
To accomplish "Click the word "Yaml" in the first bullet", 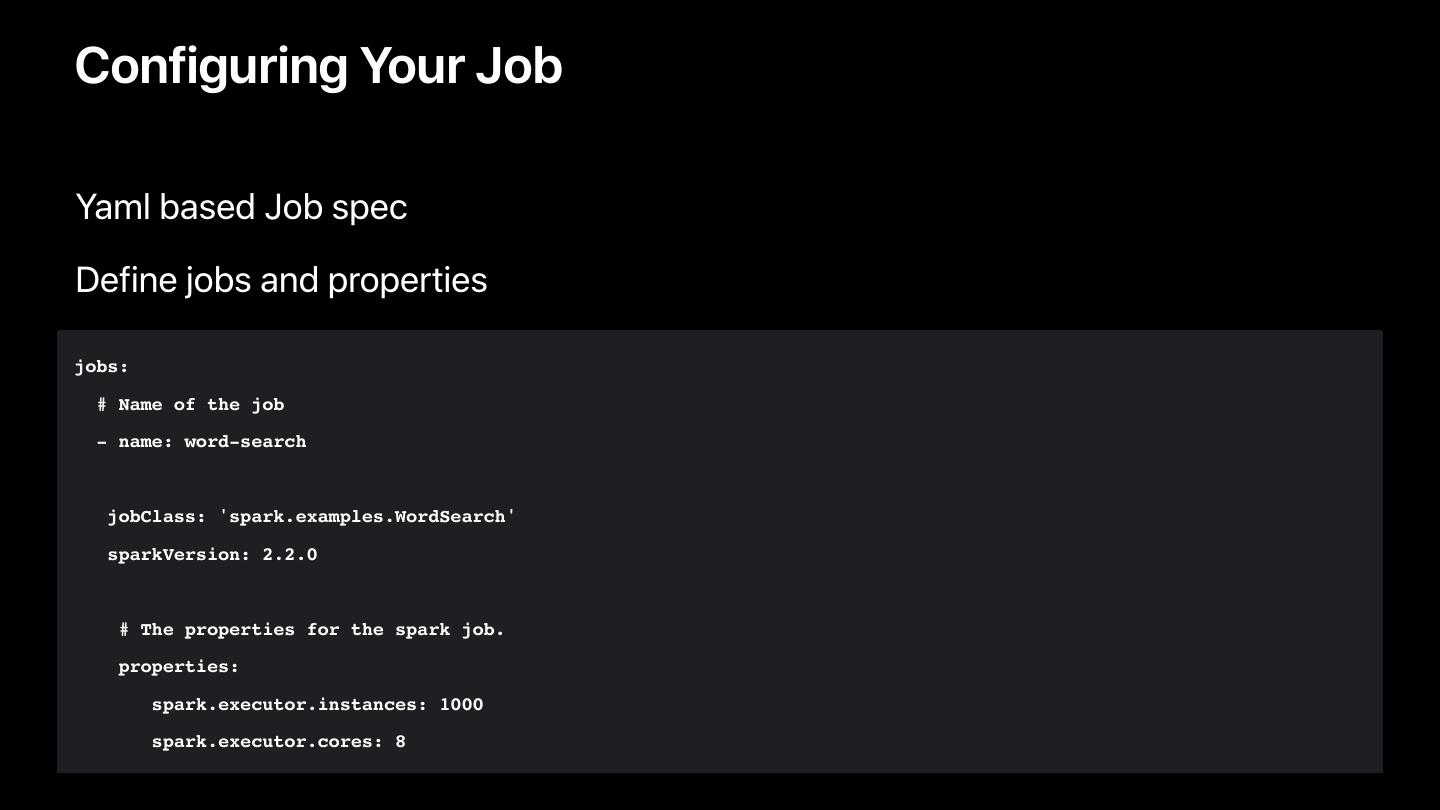I will 112,207.
